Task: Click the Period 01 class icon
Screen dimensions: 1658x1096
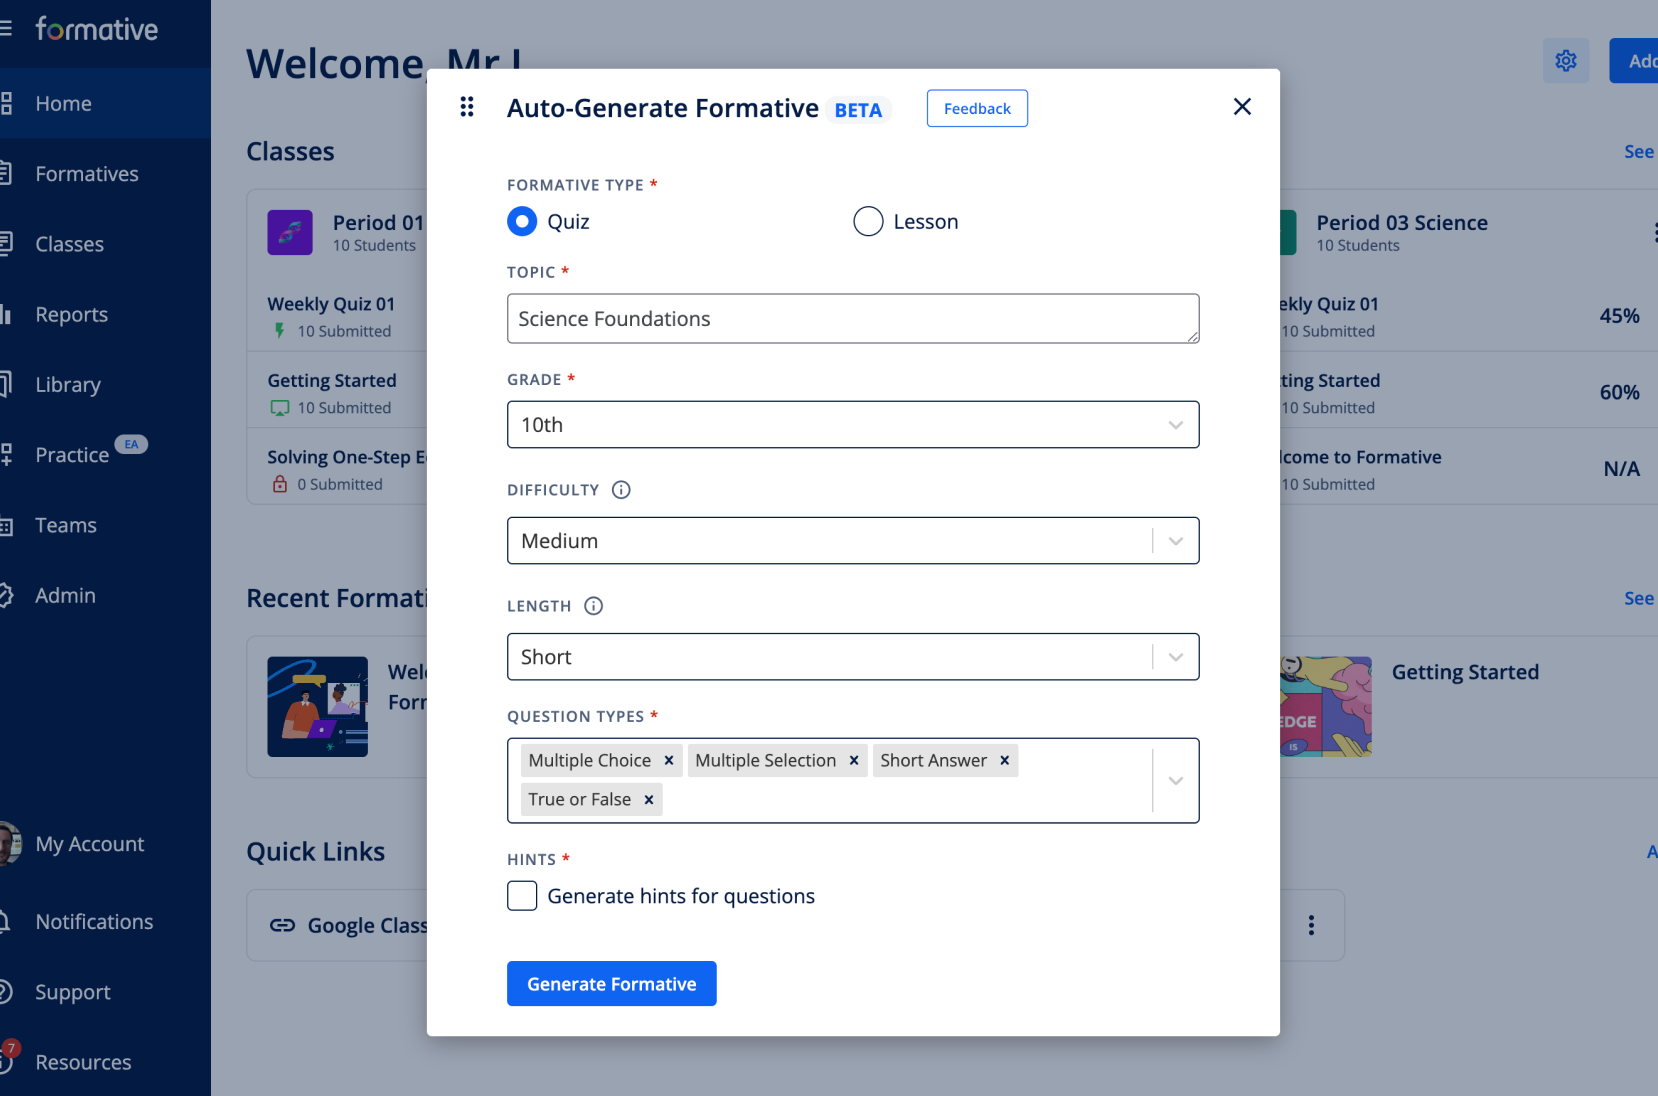Action: tap(290, 232)
